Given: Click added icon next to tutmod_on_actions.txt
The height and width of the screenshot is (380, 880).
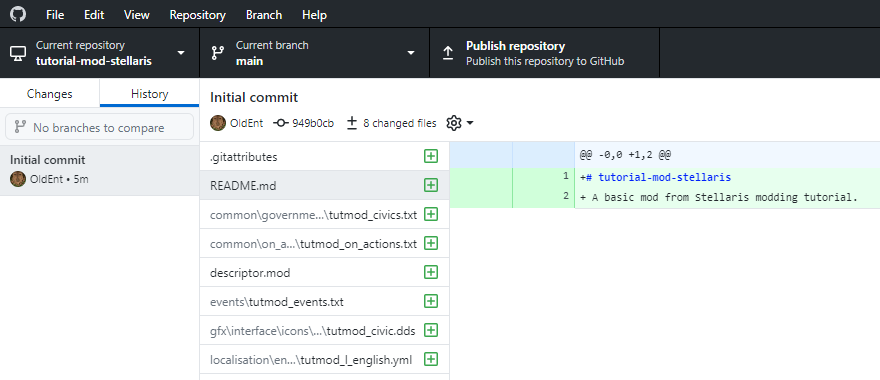Looking at the screenshot, I should [x=430, y=243].
